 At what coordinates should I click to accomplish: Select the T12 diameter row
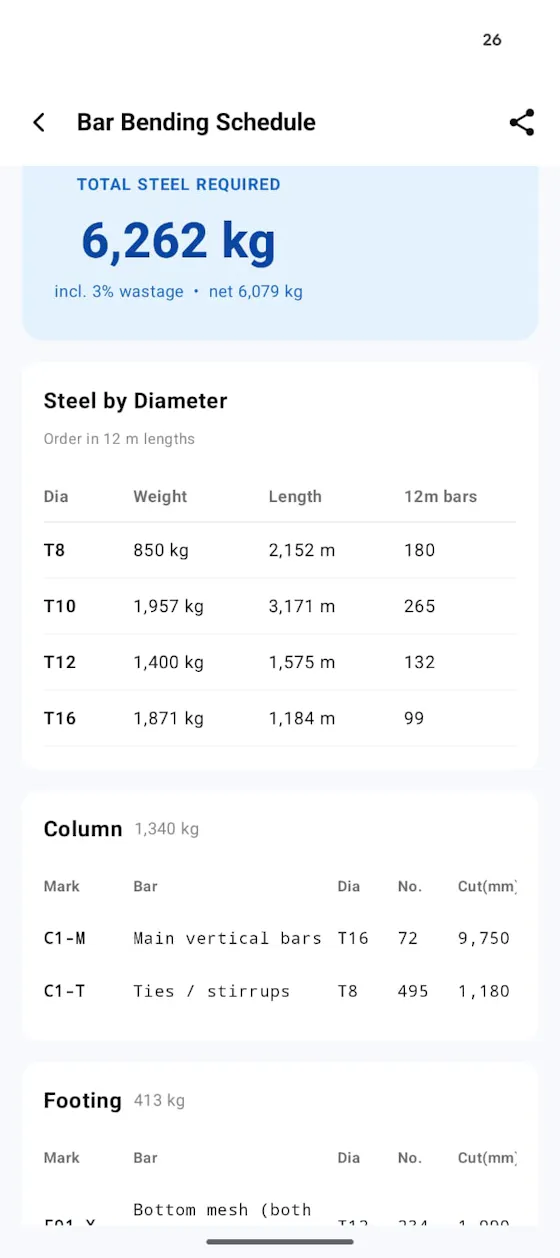pos(280,662)
